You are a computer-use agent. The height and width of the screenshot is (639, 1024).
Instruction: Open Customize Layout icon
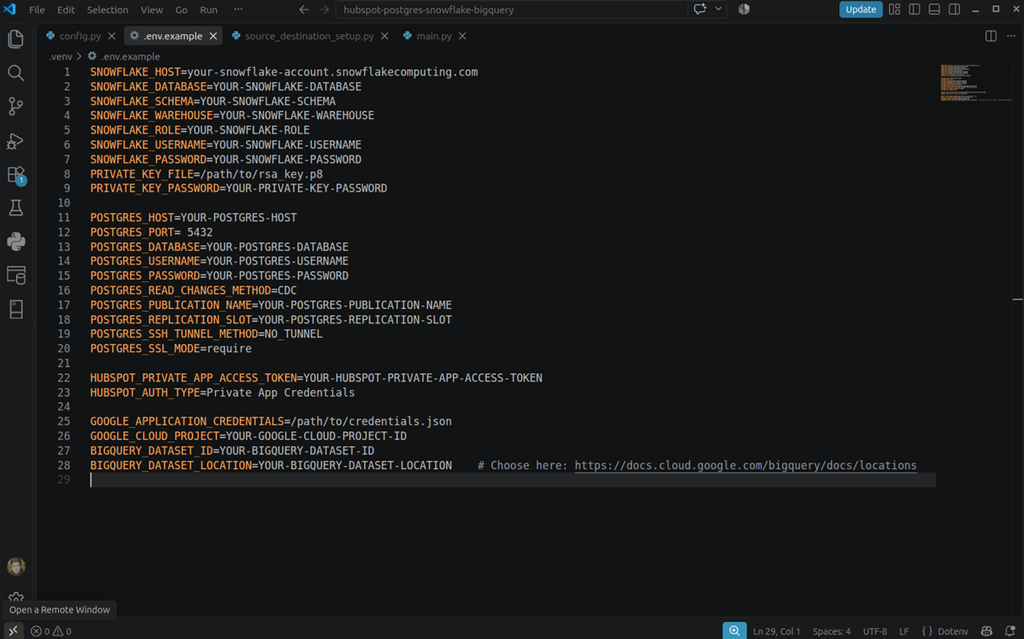pyautogui.click(x=894, y=9)
